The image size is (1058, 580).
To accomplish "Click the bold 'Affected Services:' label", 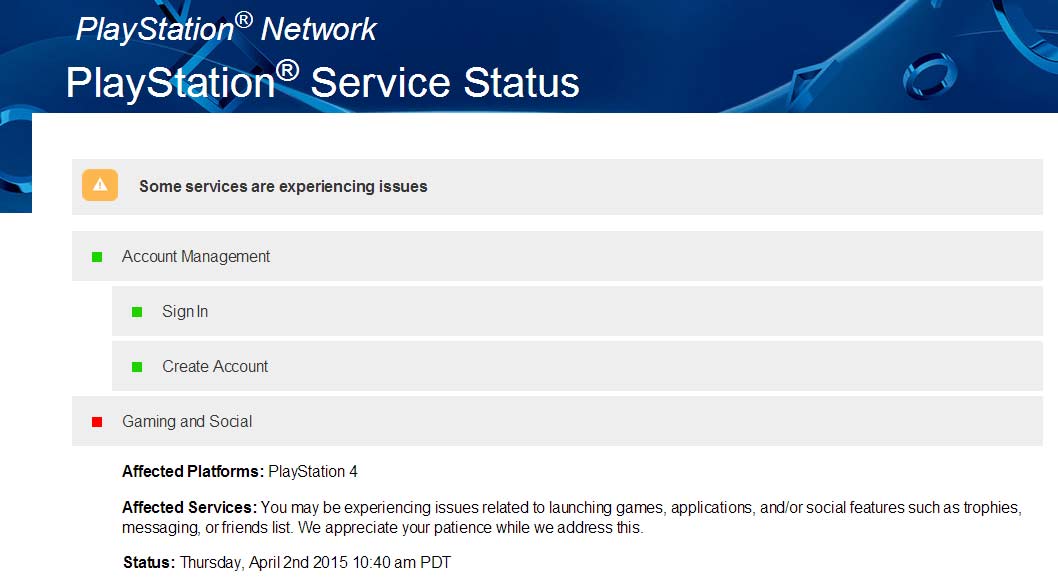I will [190, 507].
